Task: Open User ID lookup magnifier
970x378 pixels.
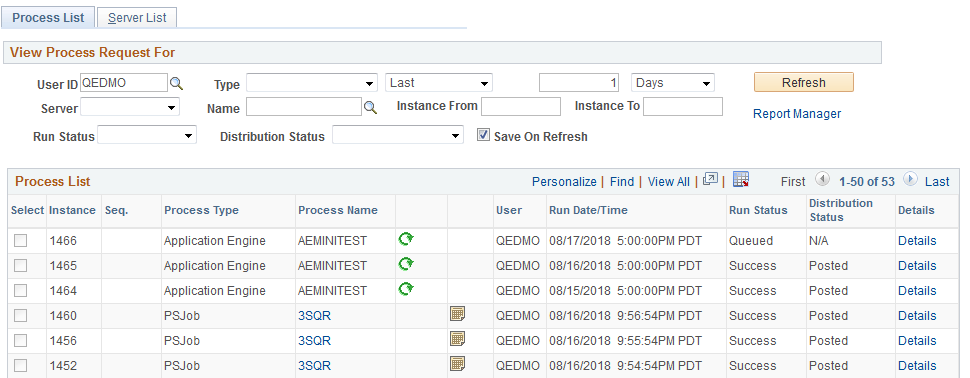Action: pyautogui.click(x=177, y=84)
